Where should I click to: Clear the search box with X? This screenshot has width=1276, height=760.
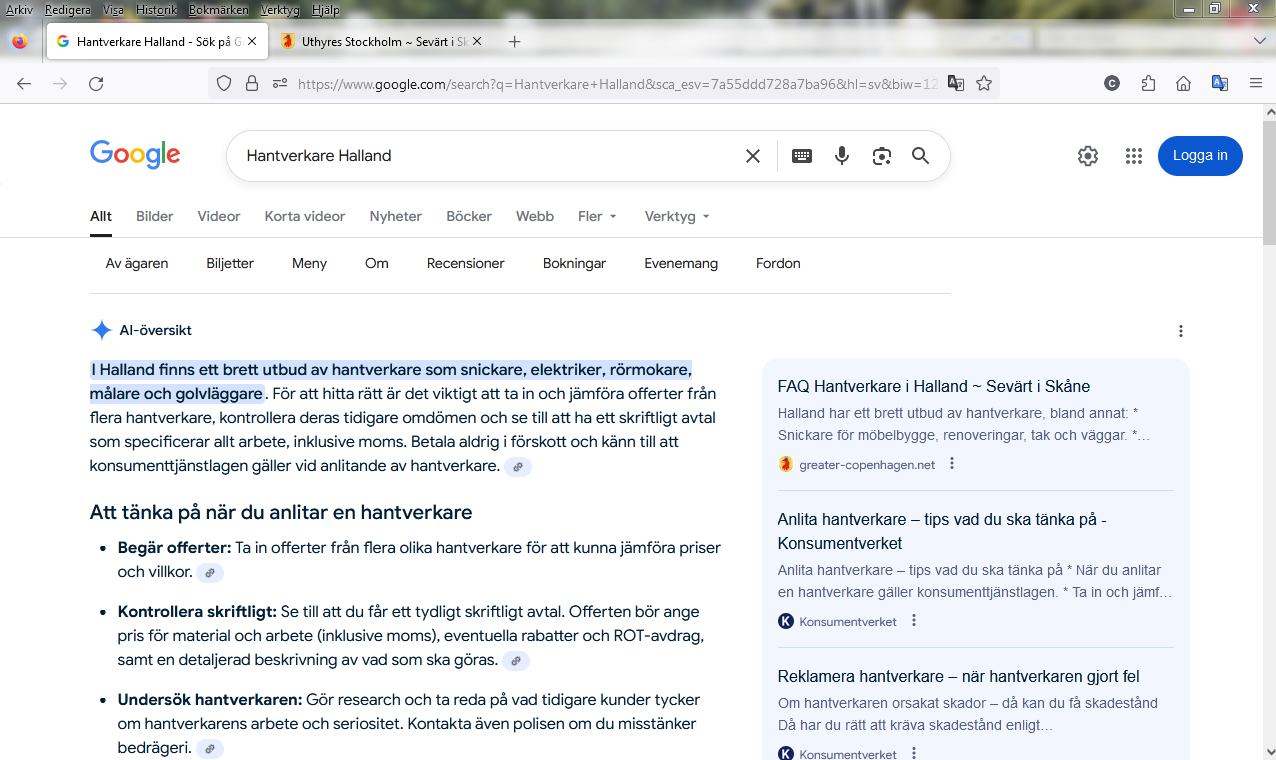pos(753,156)
